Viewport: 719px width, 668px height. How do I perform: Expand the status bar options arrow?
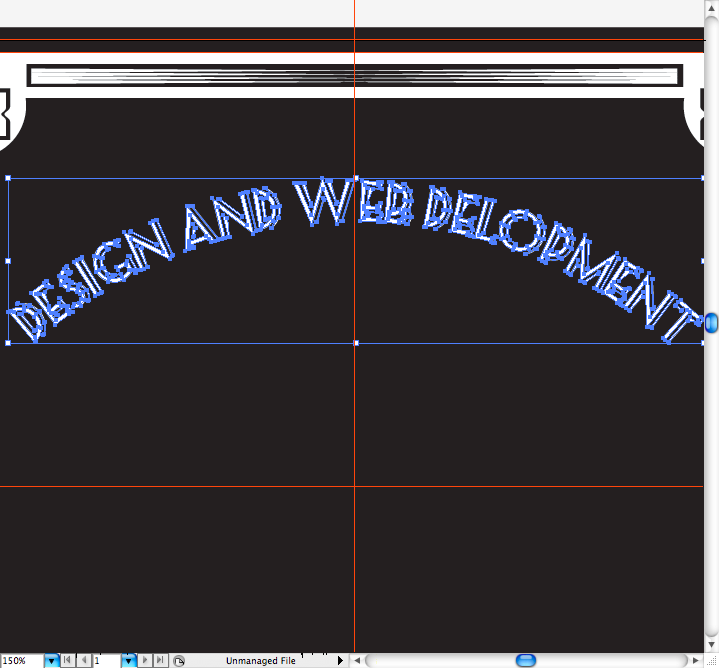click(x=340, y=660)
